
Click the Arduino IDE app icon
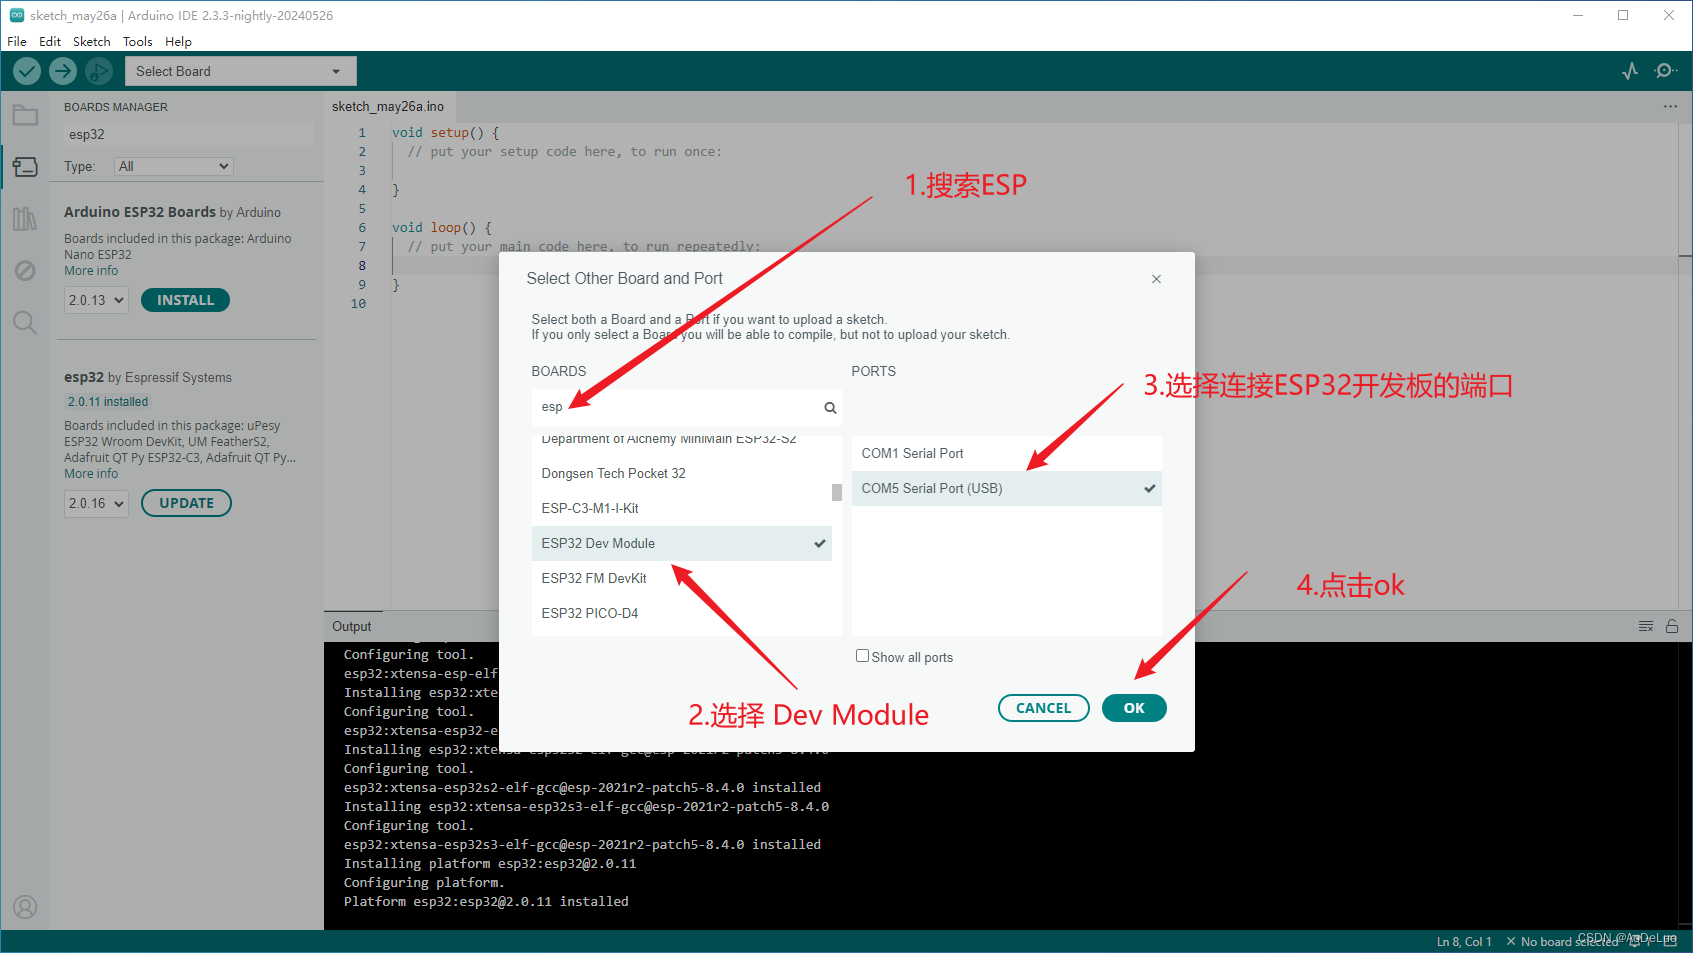point(17,15)
